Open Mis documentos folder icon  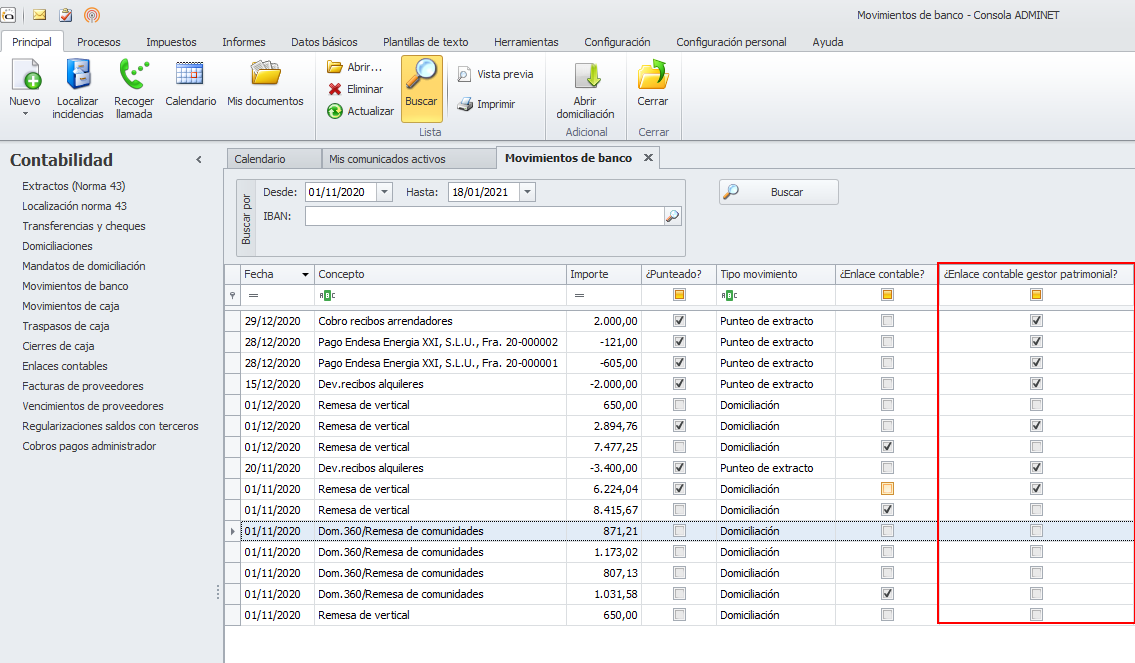(x=265, y=75)
